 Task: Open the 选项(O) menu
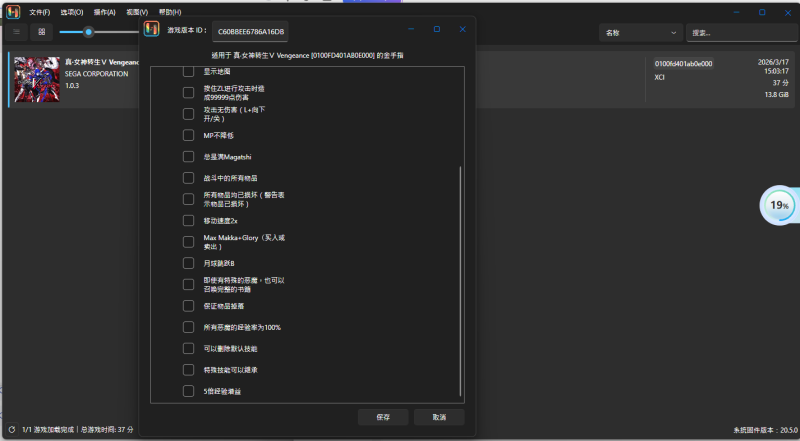click(72, 12)
